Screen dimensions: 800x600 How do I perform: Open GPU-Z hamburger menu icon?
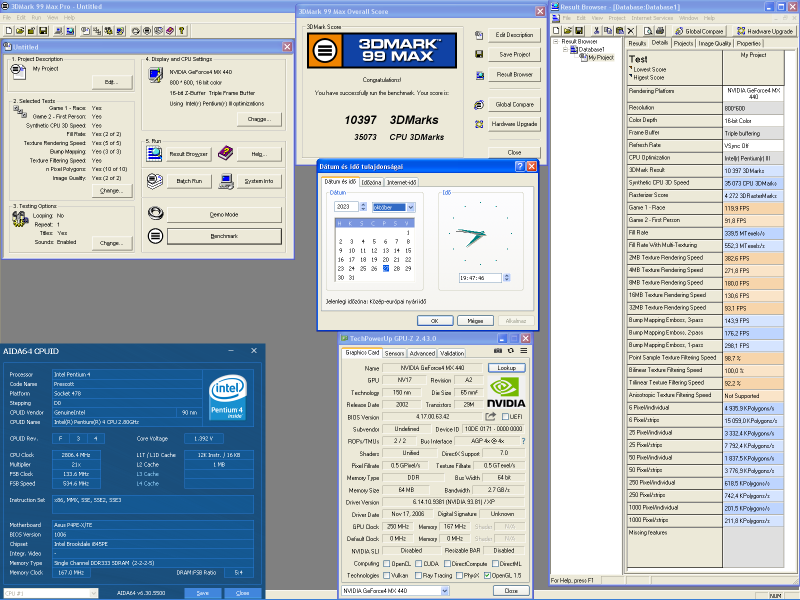pyautogui.click(x=523, y=351)
